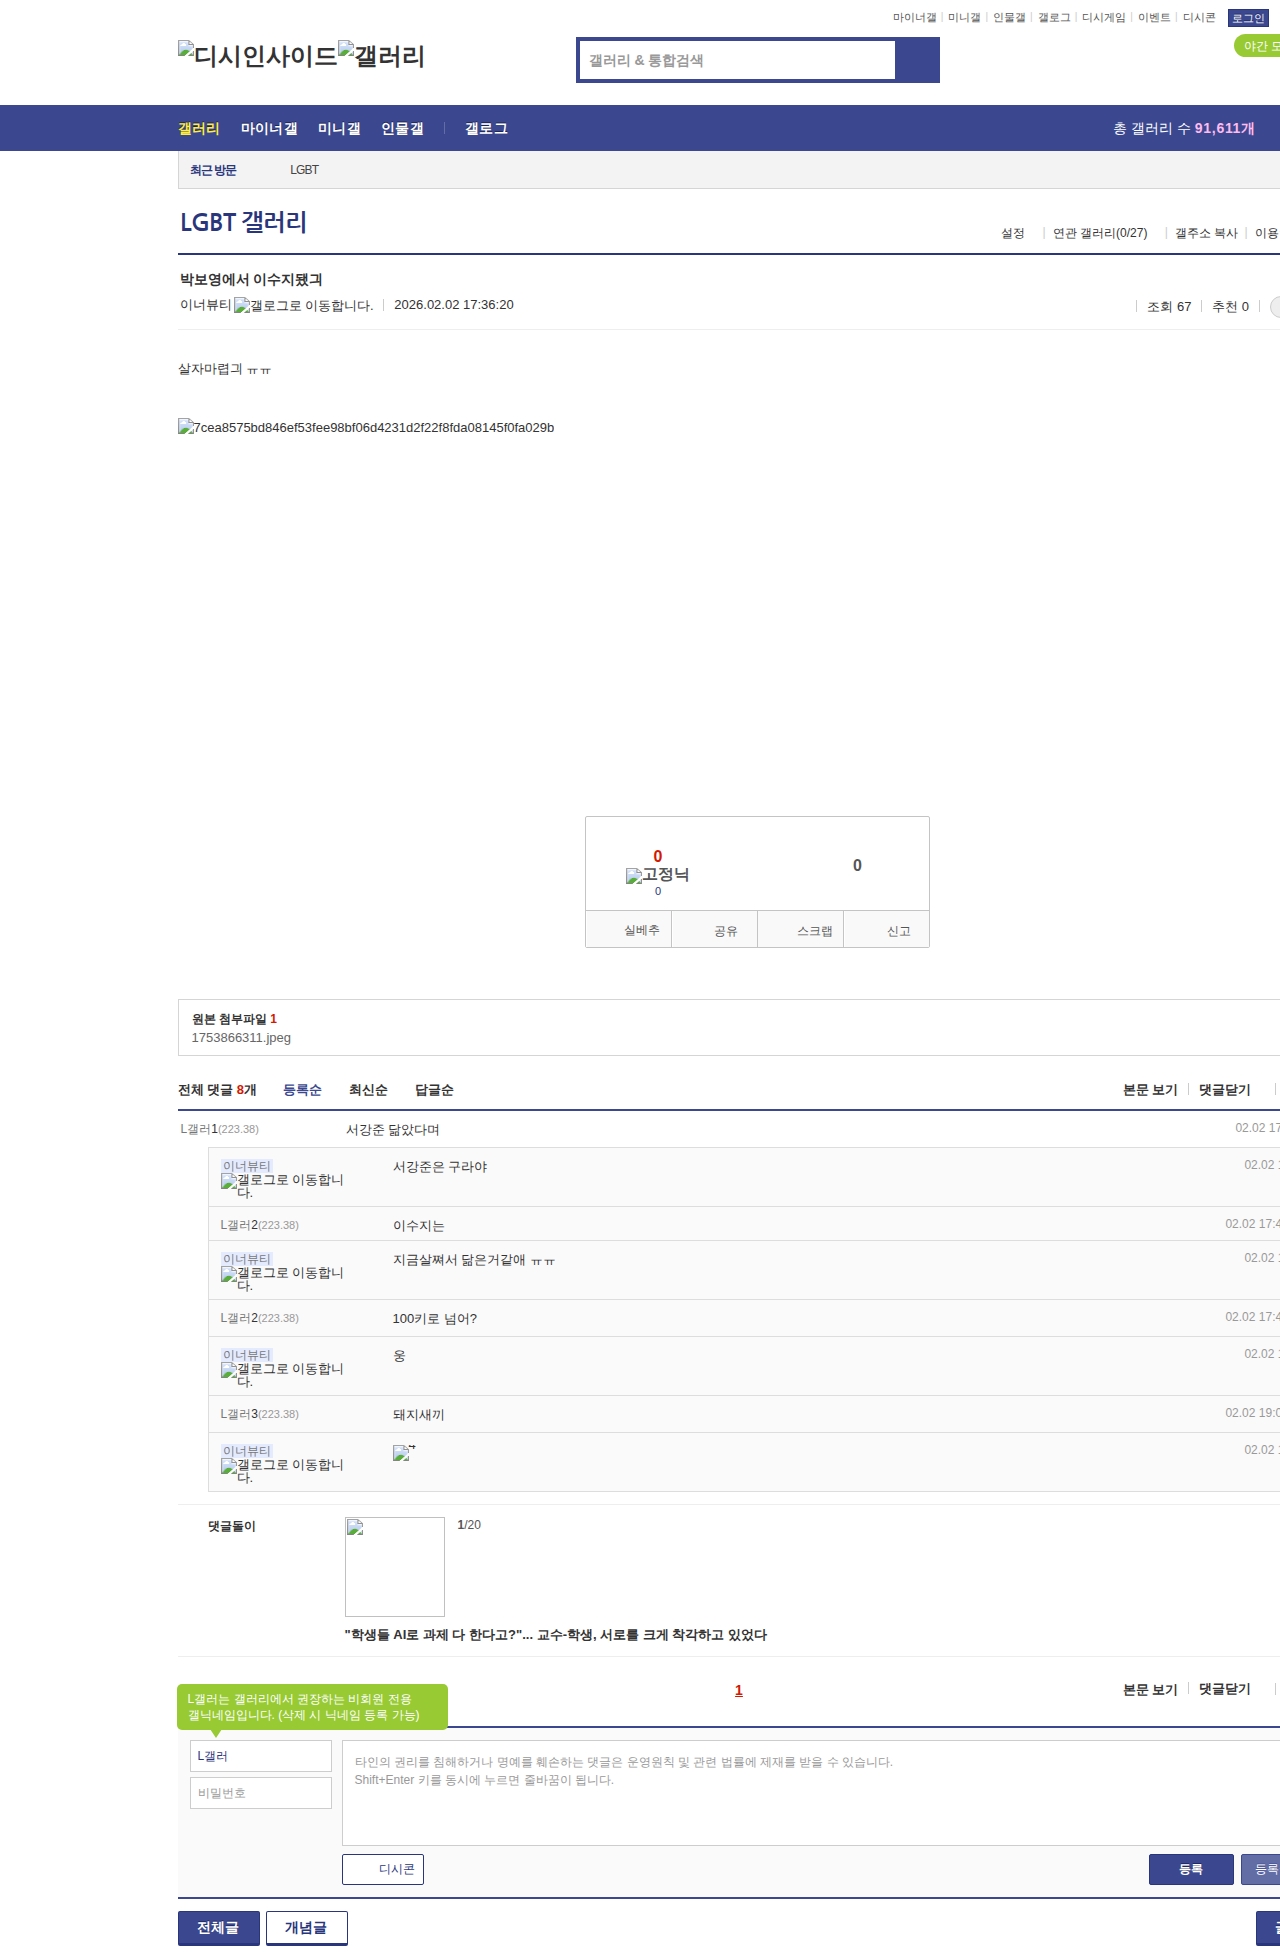Open attached file 1753866311.jpeg
The height and width of the screenshot is (1957, 1280).
point(241,1038)
